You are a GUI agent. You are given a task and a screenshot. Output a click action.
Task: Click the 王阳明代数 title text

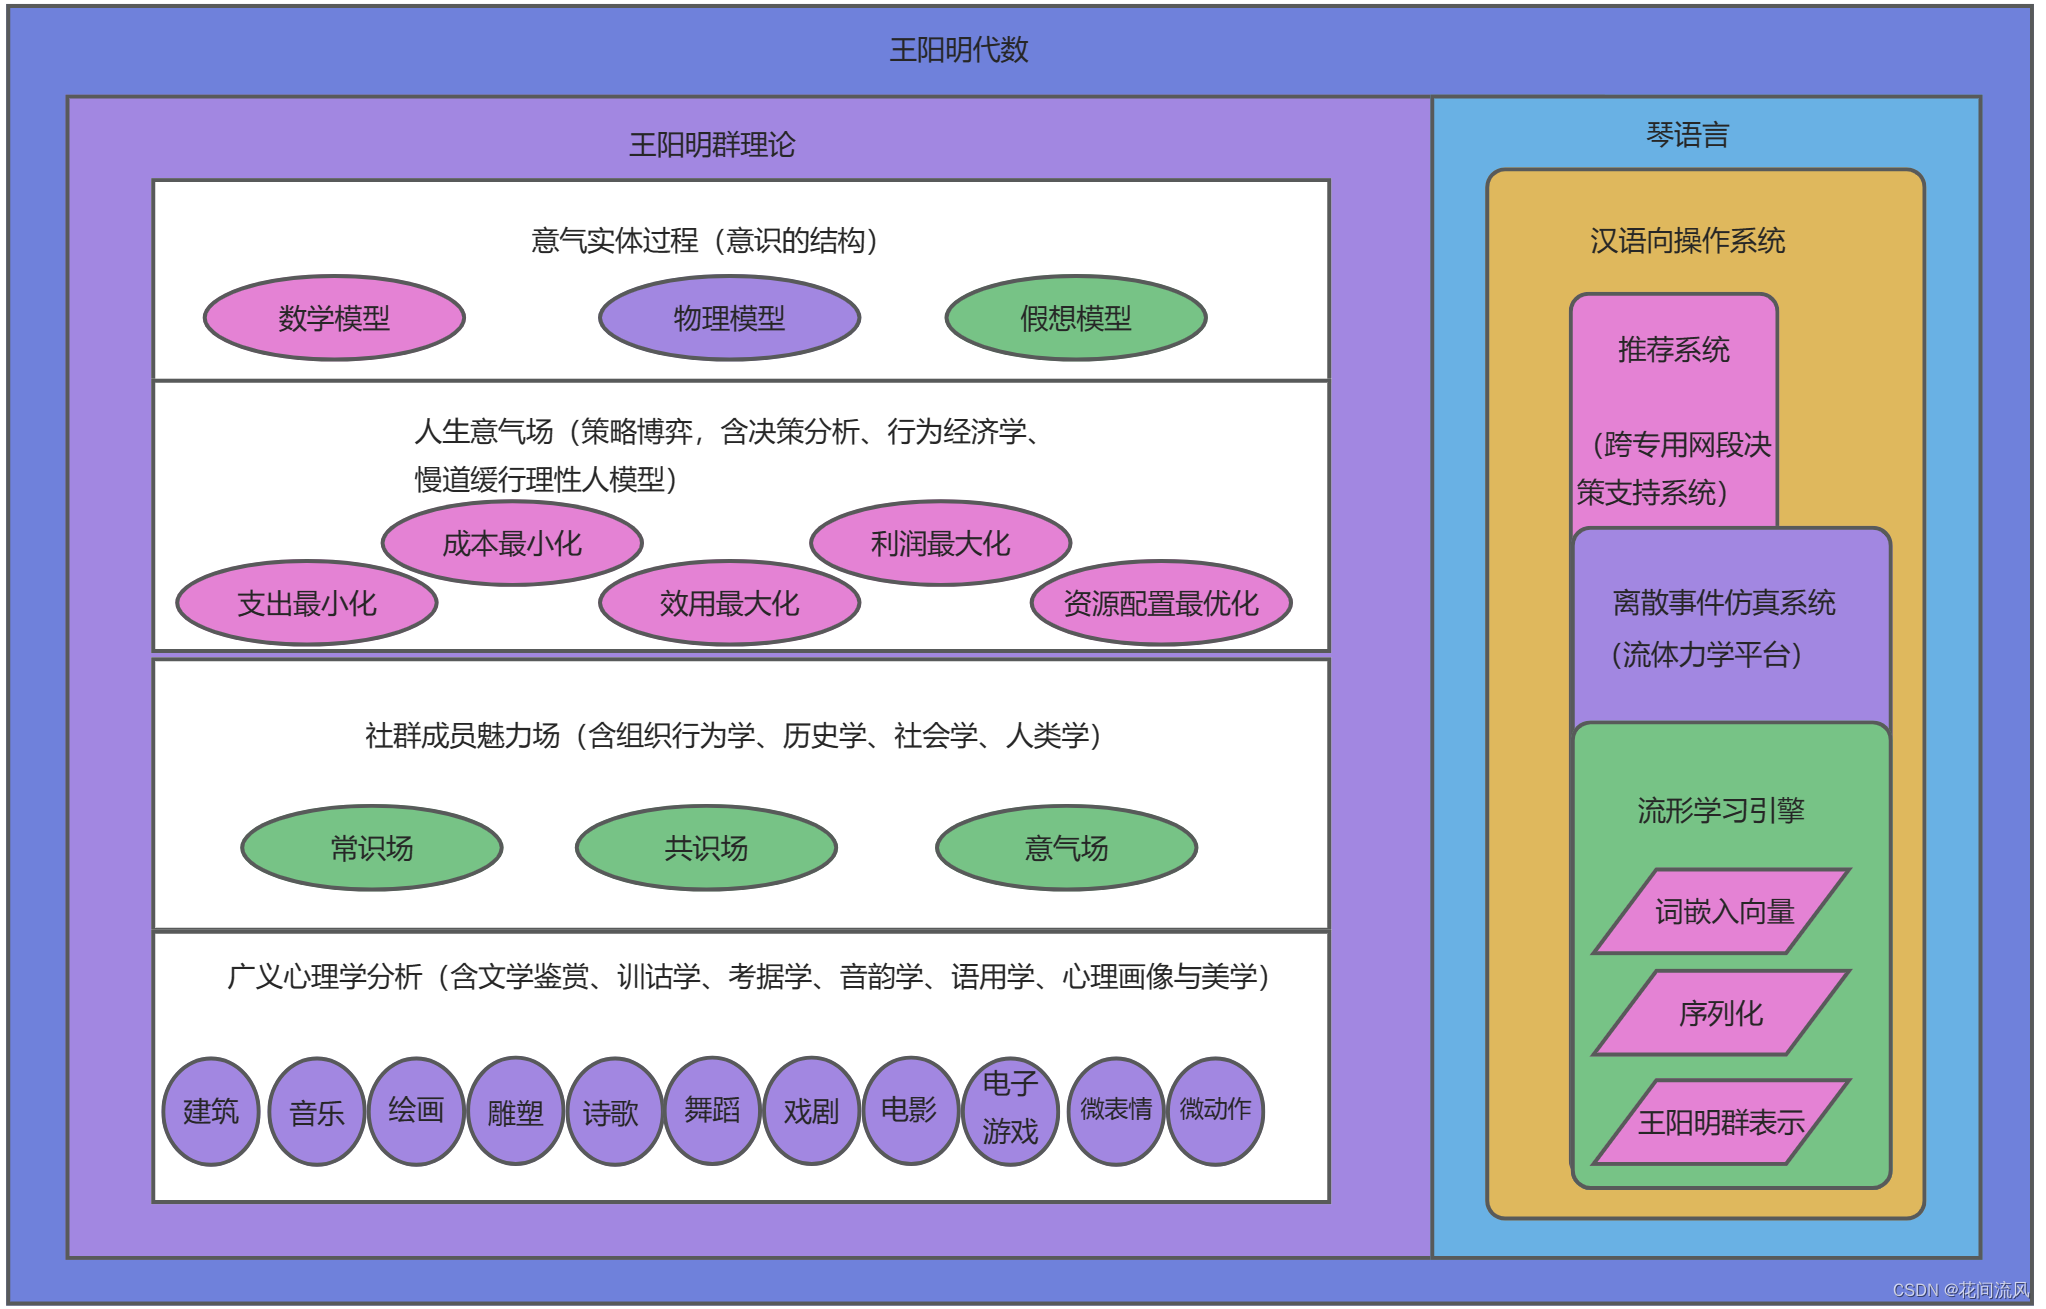click(959, 50)
